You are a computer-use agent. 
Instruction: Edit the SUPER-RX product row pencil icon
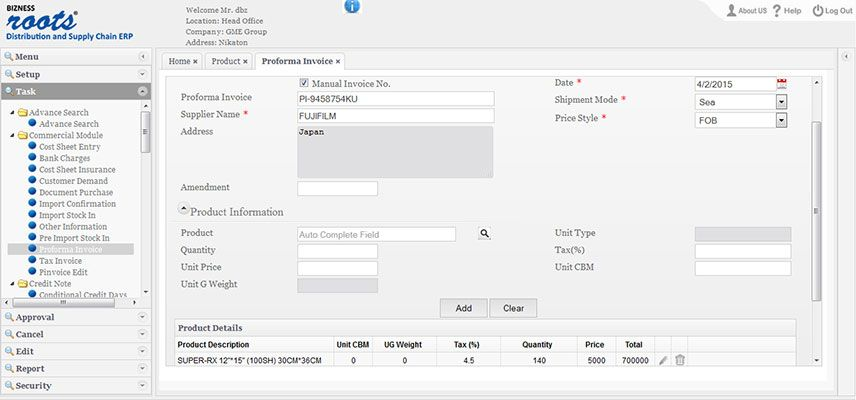point(662,360)
